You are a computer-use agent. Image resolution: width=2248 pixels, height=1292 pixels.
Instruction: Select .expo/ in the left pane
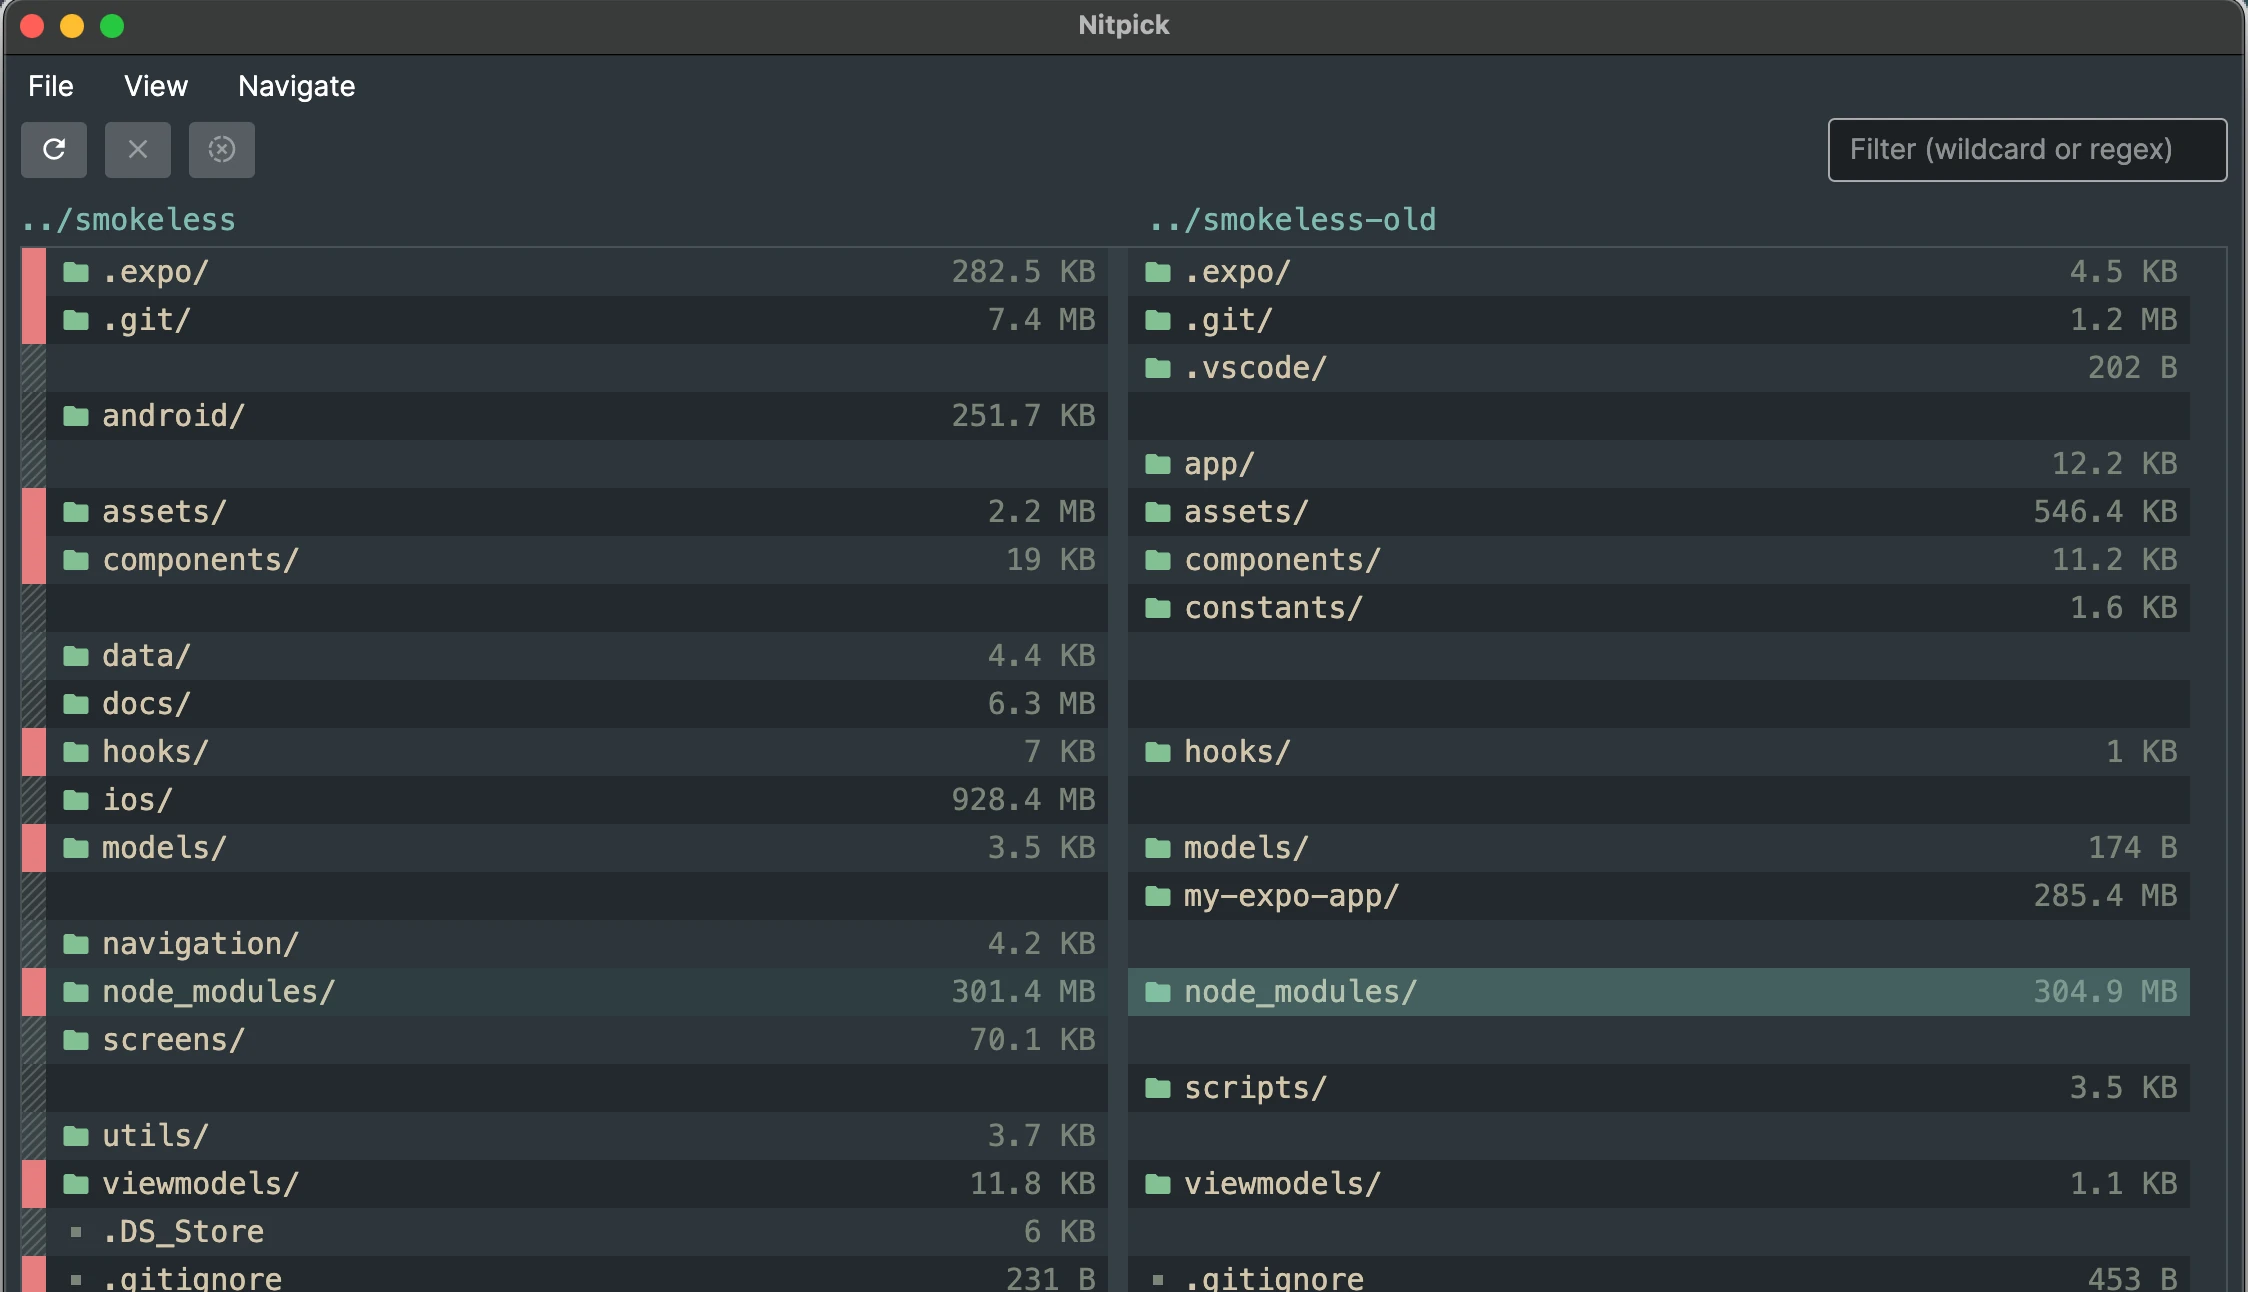pos(577,272)
